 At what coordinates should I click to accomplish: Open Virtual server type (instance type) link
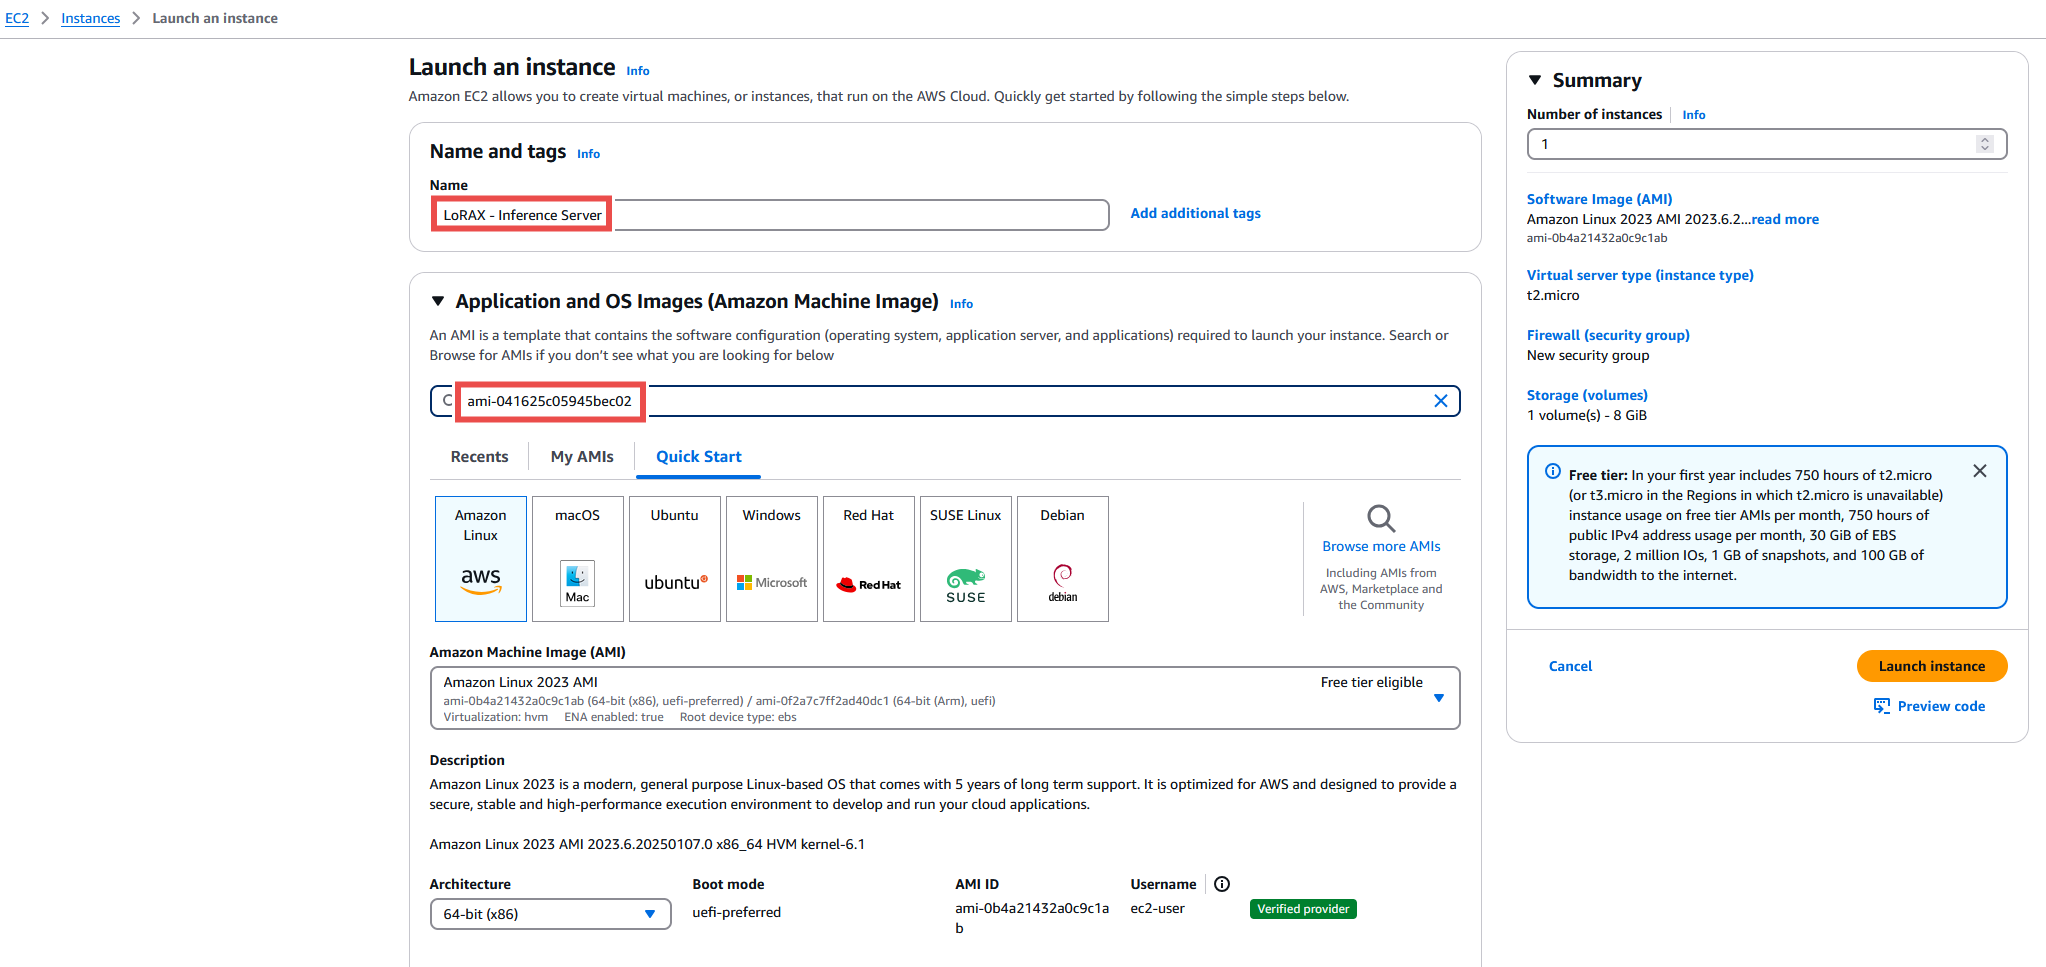point(1640,275)
